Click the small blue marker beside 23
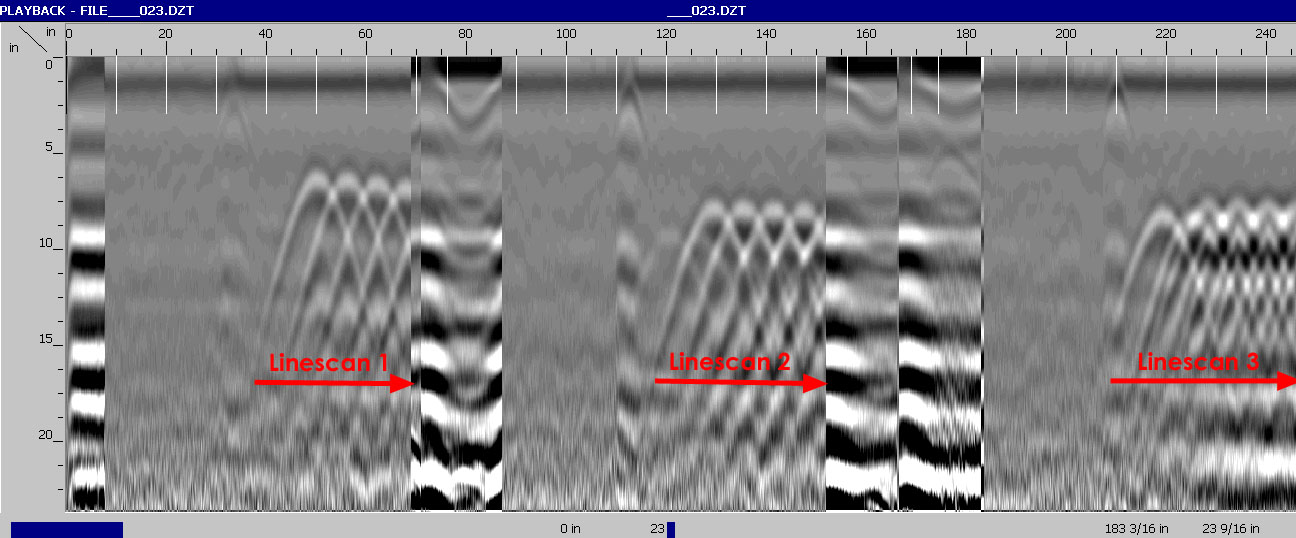The image size is (1296, 538). point(671,529)
